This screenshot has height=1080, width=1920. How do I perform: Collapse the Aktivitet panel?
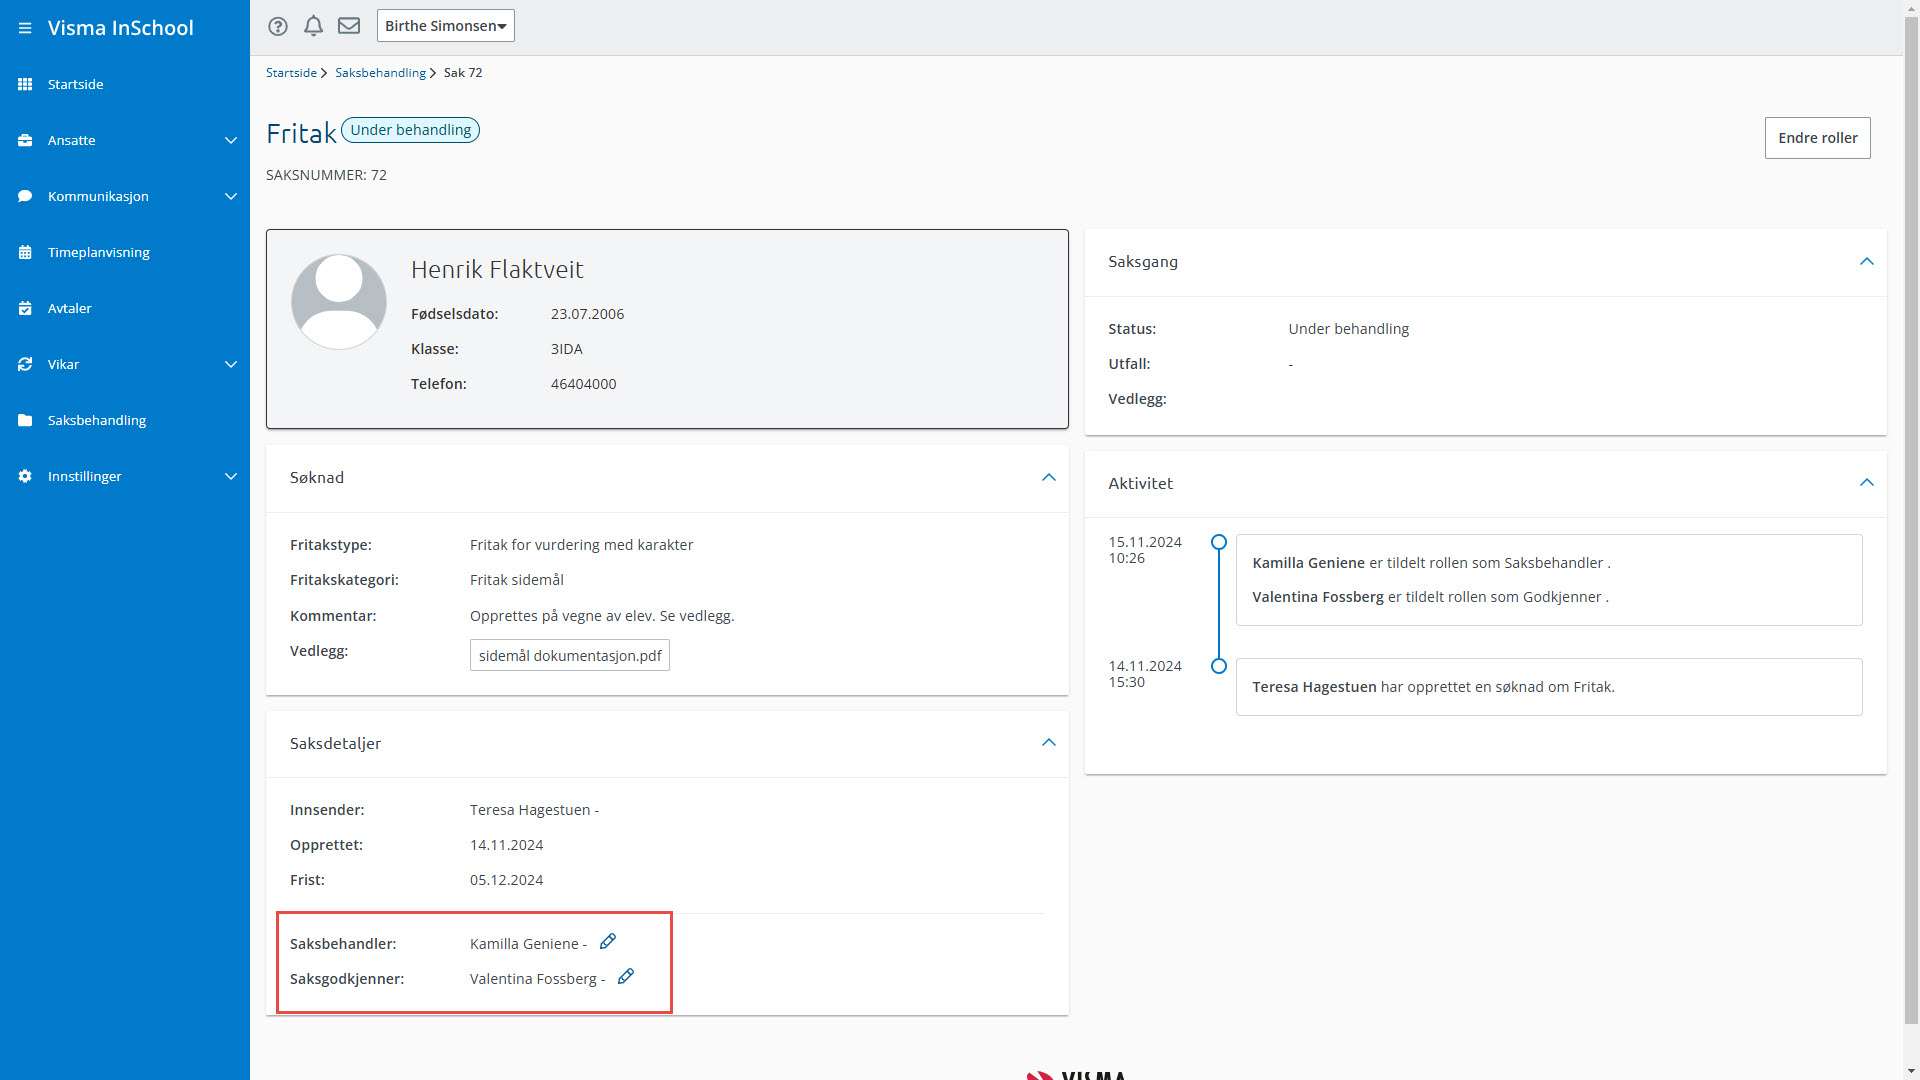pos(1866,483)
